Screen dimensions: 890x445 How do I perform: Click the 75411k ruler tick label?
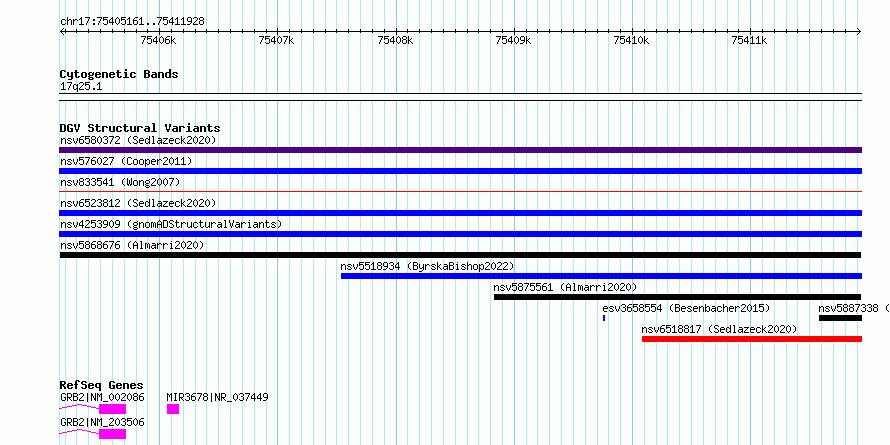point(750,40)
